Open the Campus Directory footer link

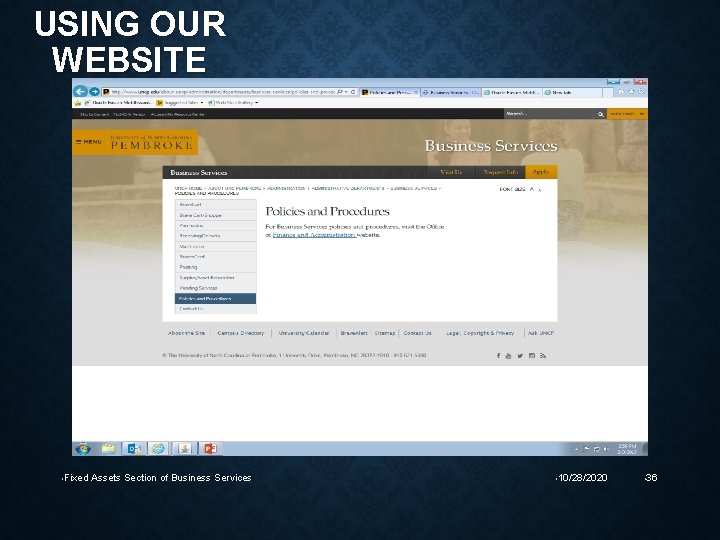[x=241, y=333]
